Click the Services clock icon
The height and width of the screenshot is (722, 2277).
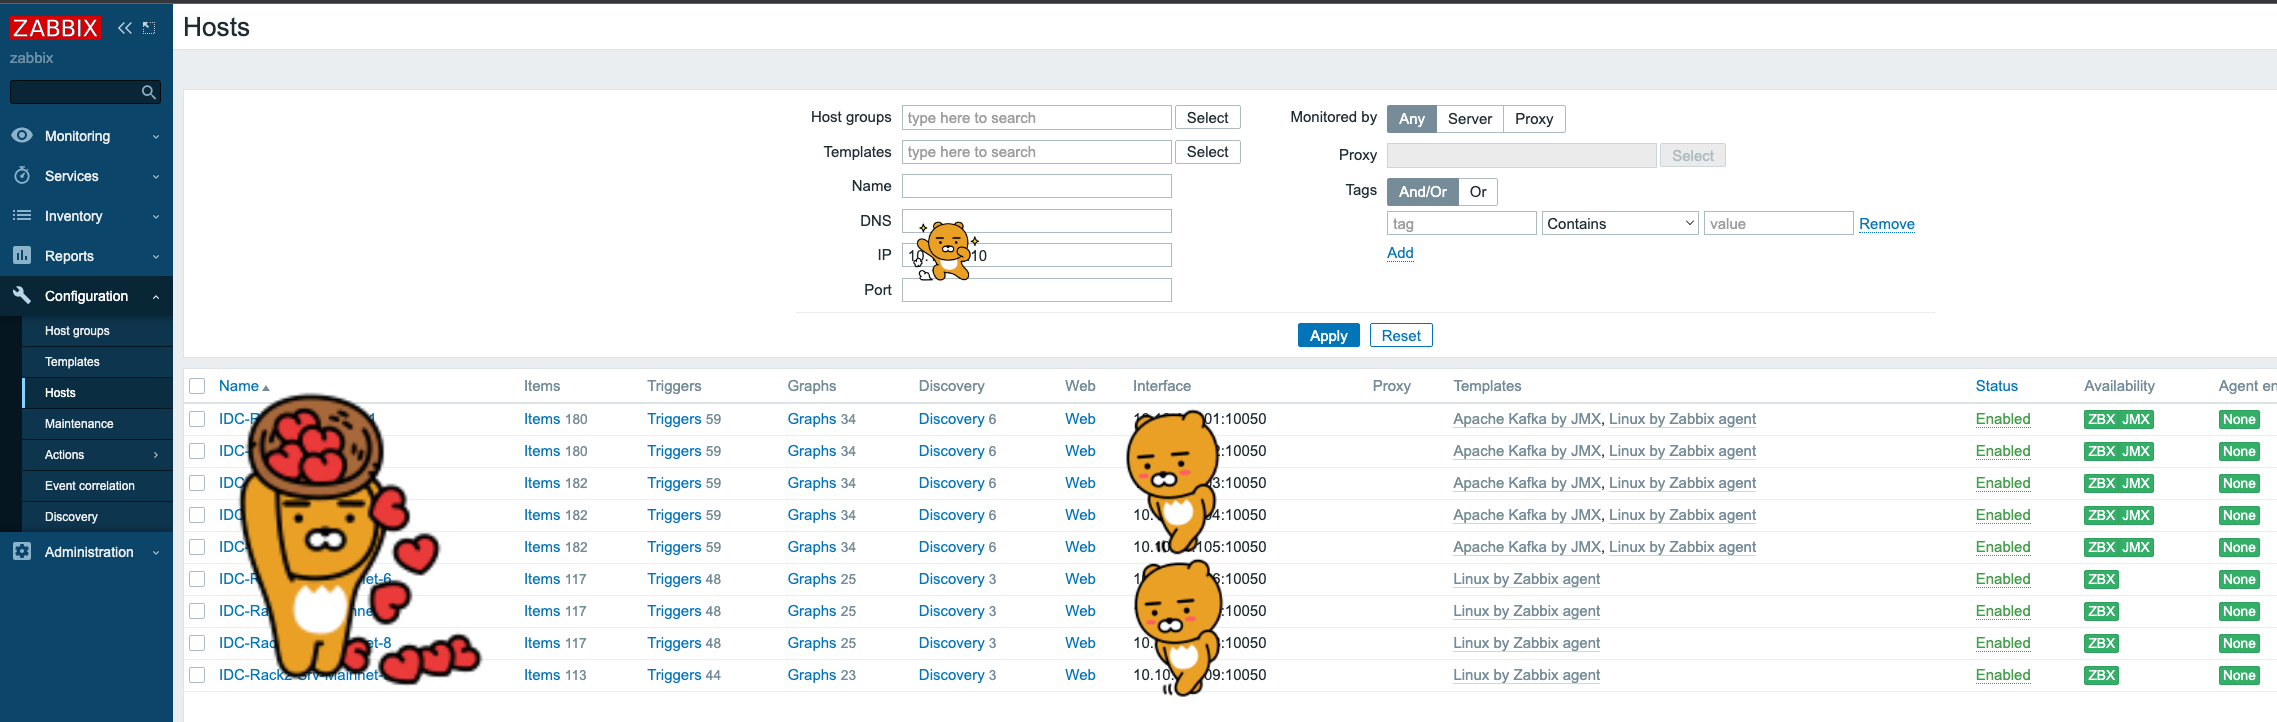point(22,175)
